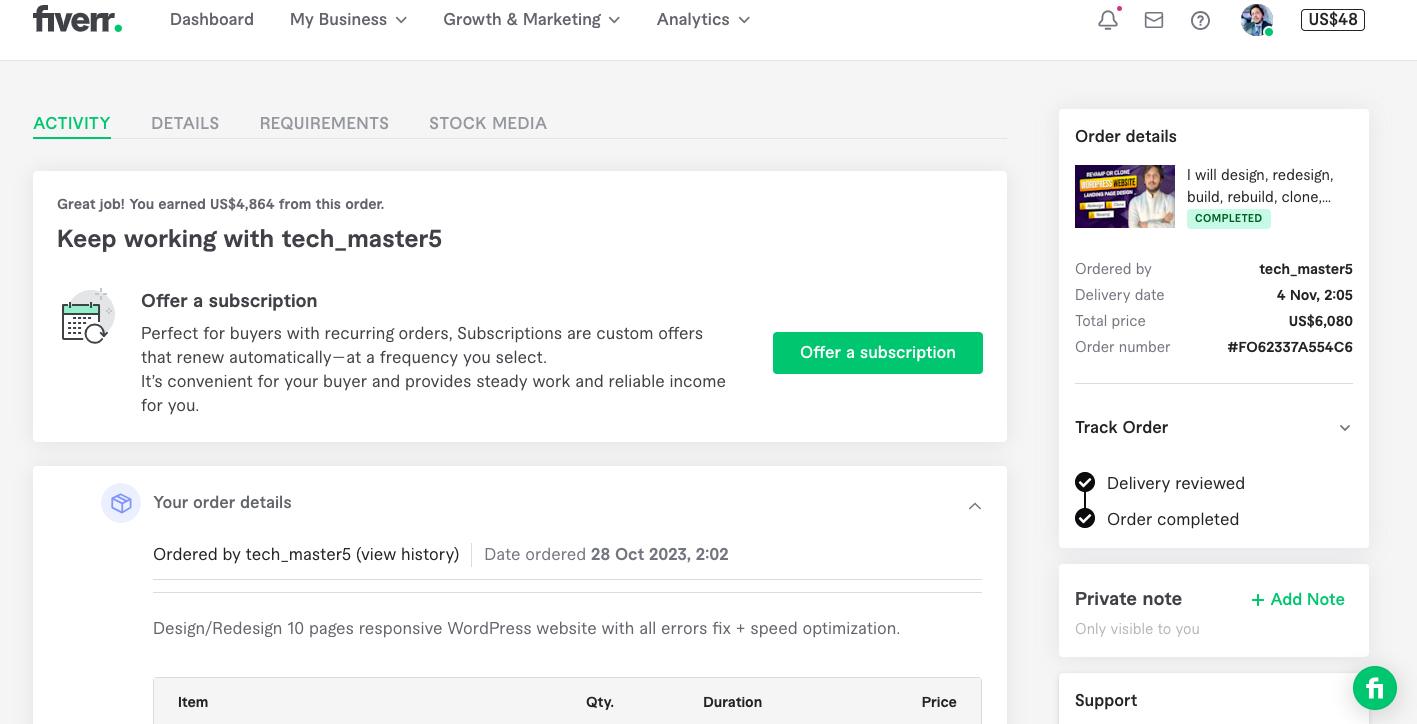Open the notifications bell

tap(1108, 20)
